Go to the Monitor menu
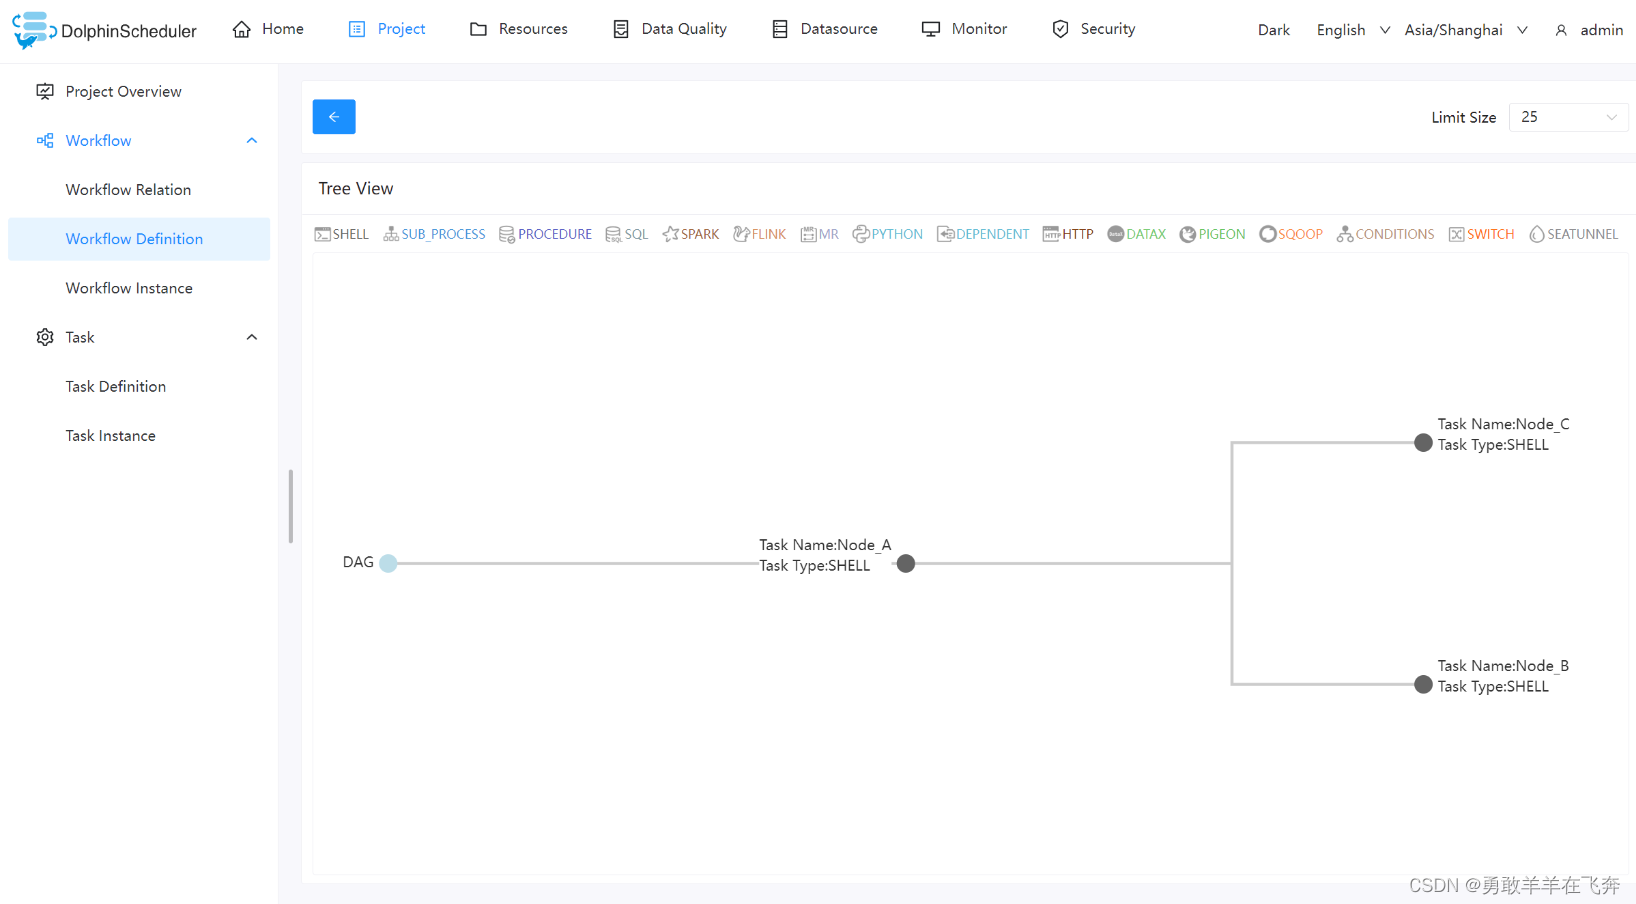 click(964, 29)
